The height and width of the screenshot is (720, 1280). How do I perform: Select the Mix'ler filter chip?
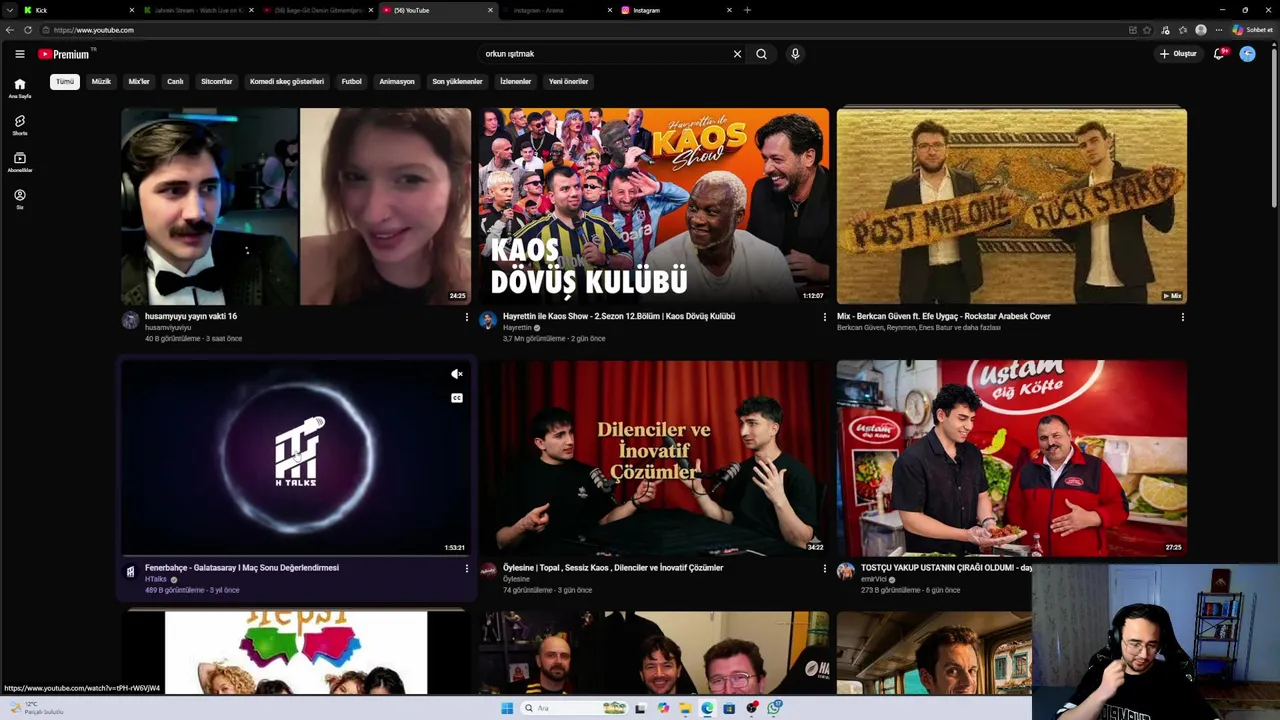(139, 82)
